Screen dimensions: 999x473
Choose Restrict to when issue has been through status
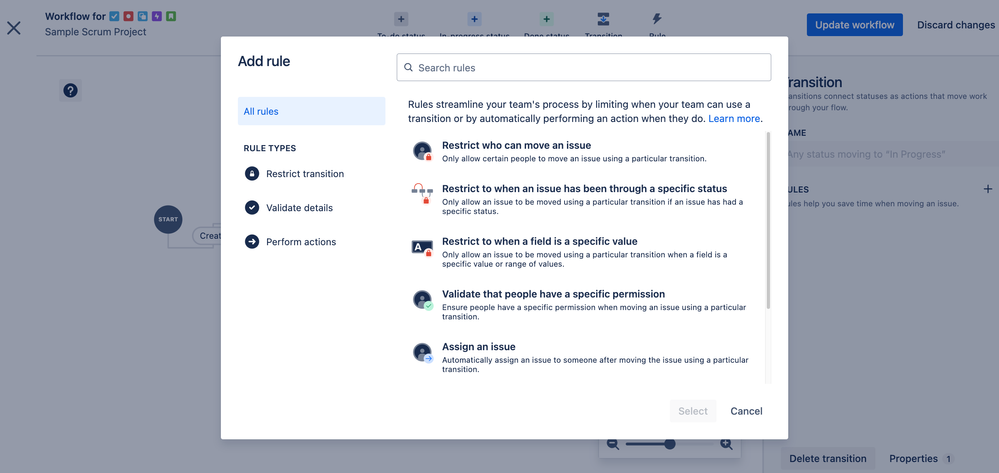pyautogui.click(x=586, y=199)
